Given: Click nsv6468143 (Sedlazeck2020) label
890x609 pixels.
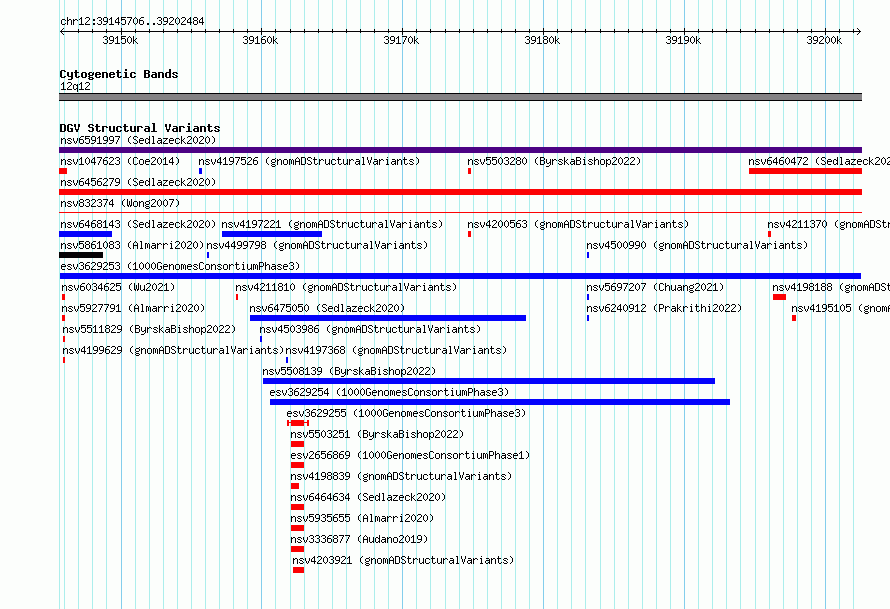Looking at the screenshot, I should [138, 224].
